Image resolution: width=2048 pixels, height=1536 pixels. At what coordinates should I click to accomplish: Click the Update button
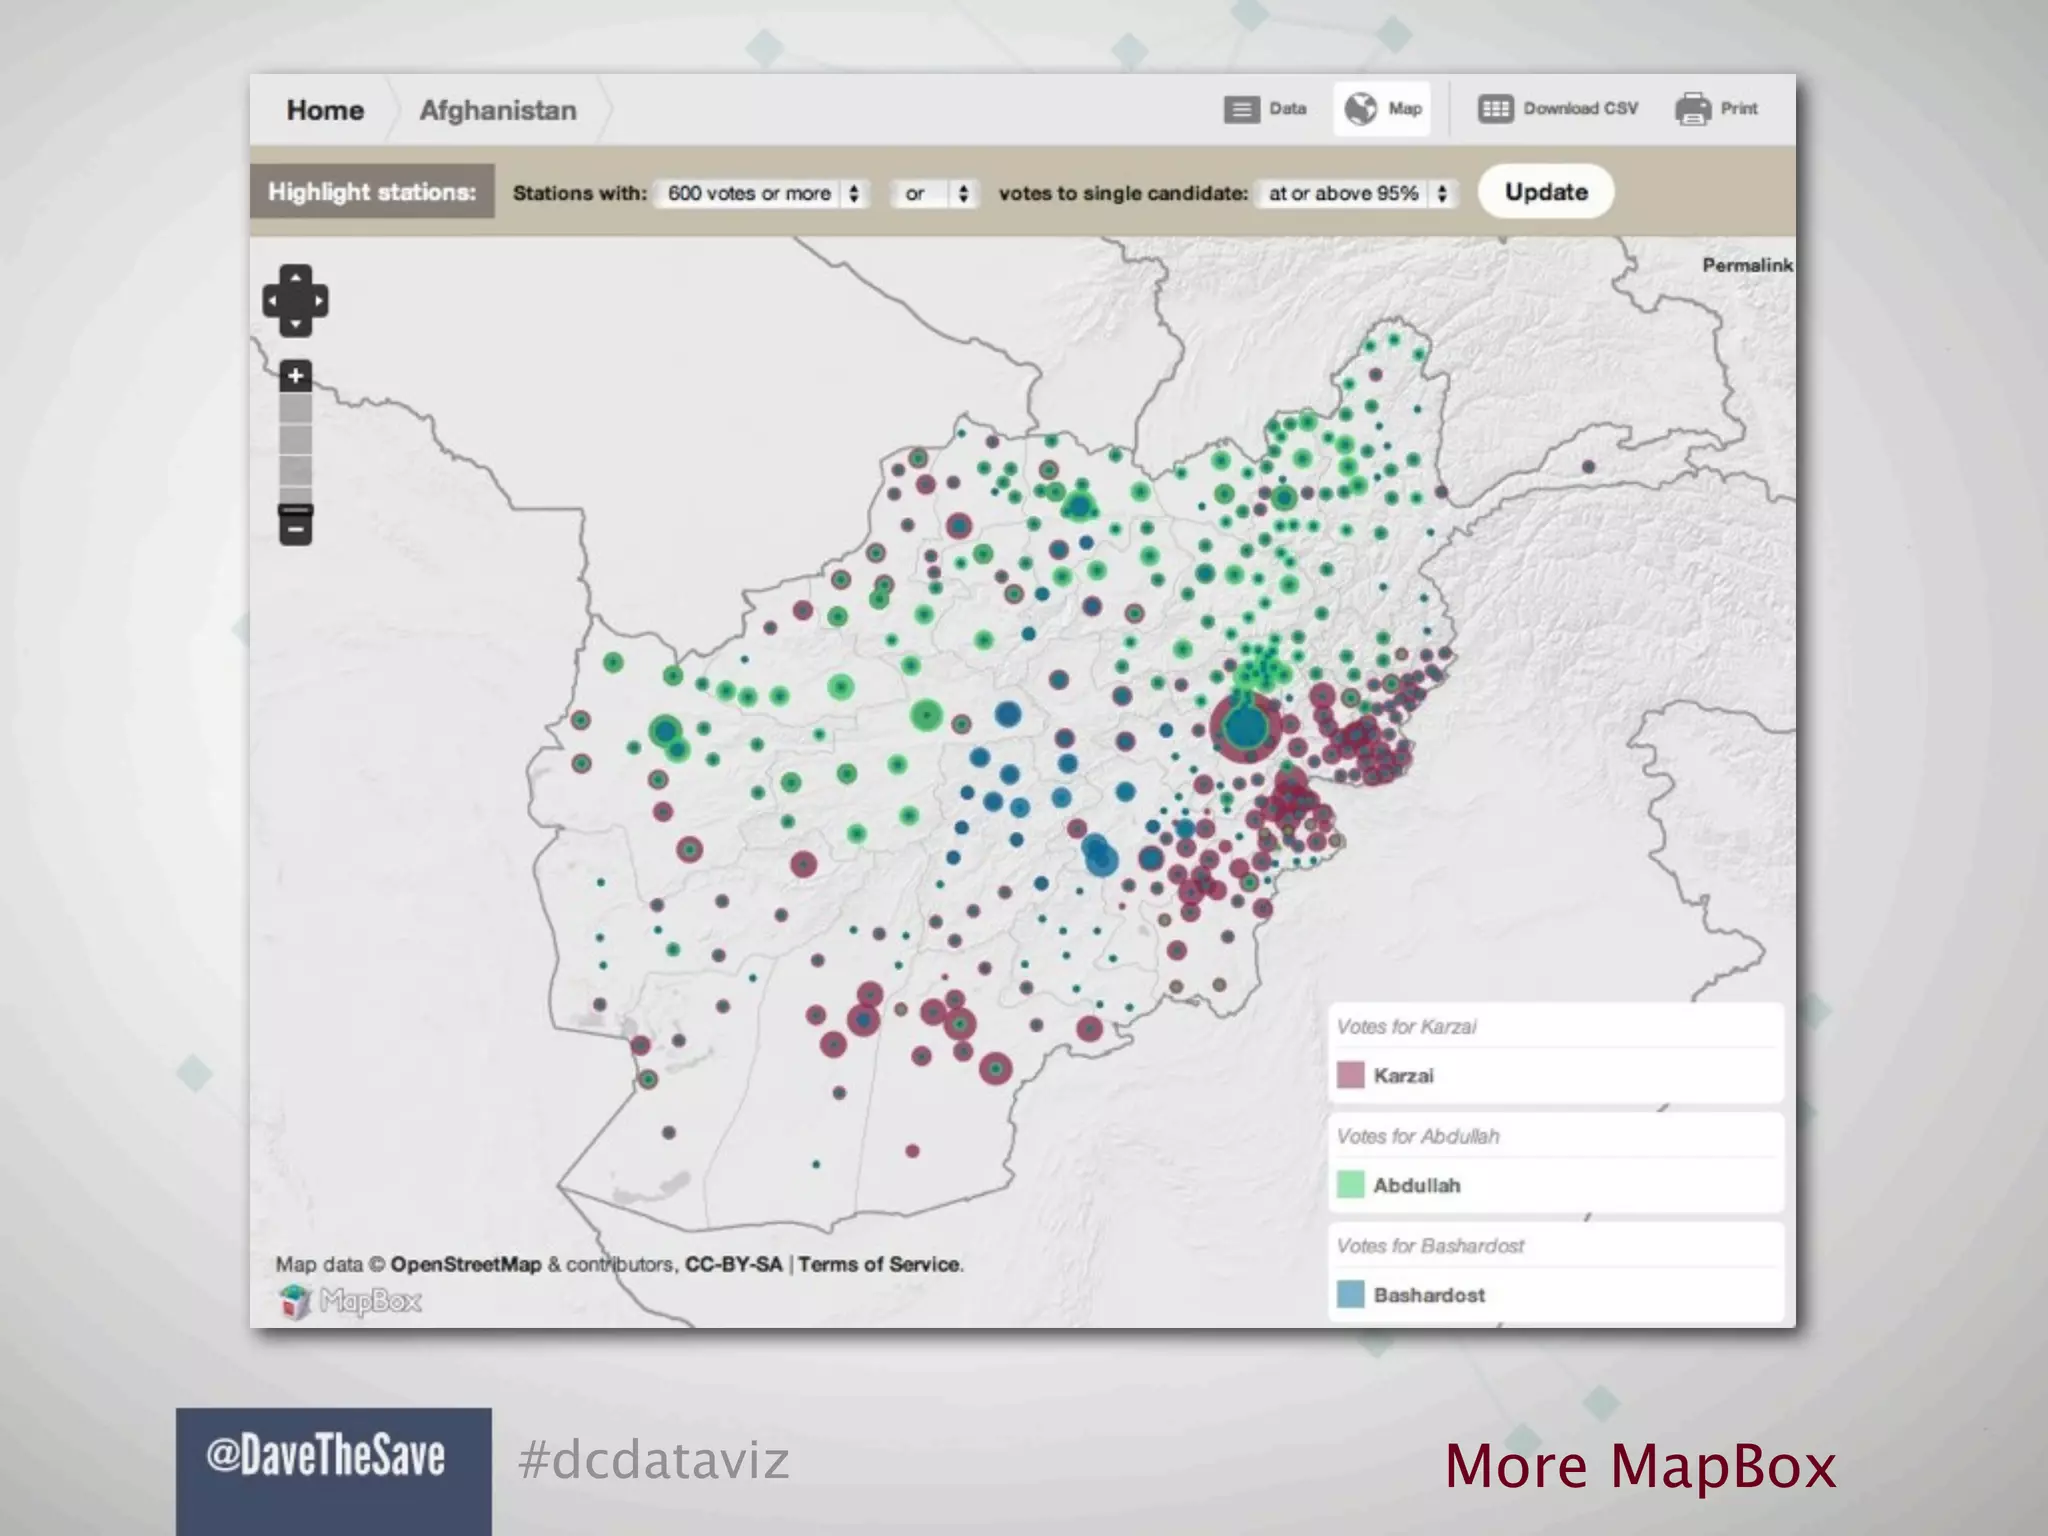coord(1546,192)
